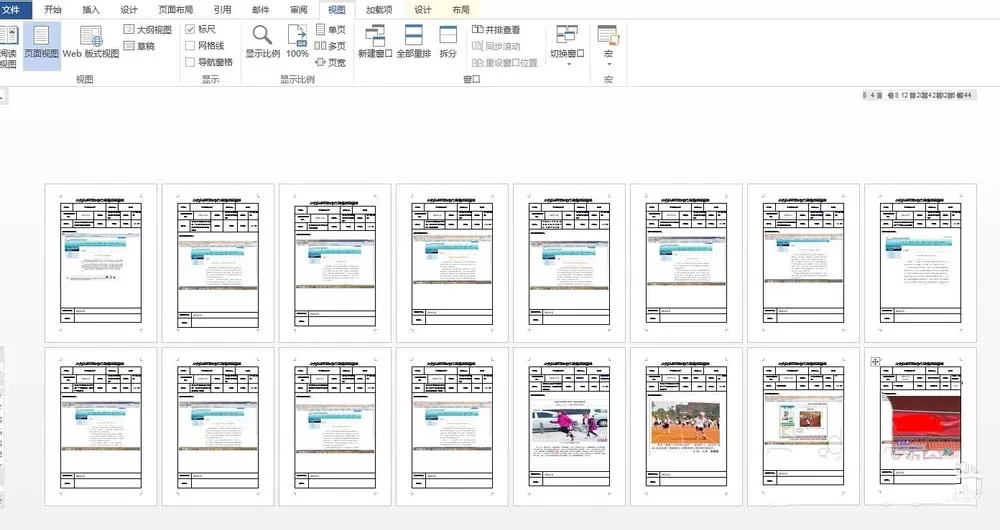Select 页面视图 page layout view

(x=41, y=47)
